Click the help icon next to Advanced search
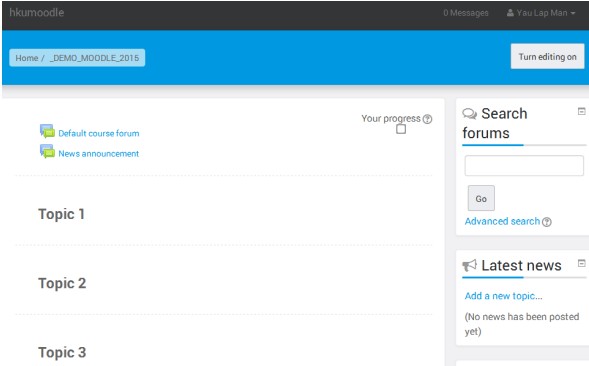This screenshot has width=589, height=366. 547,222
